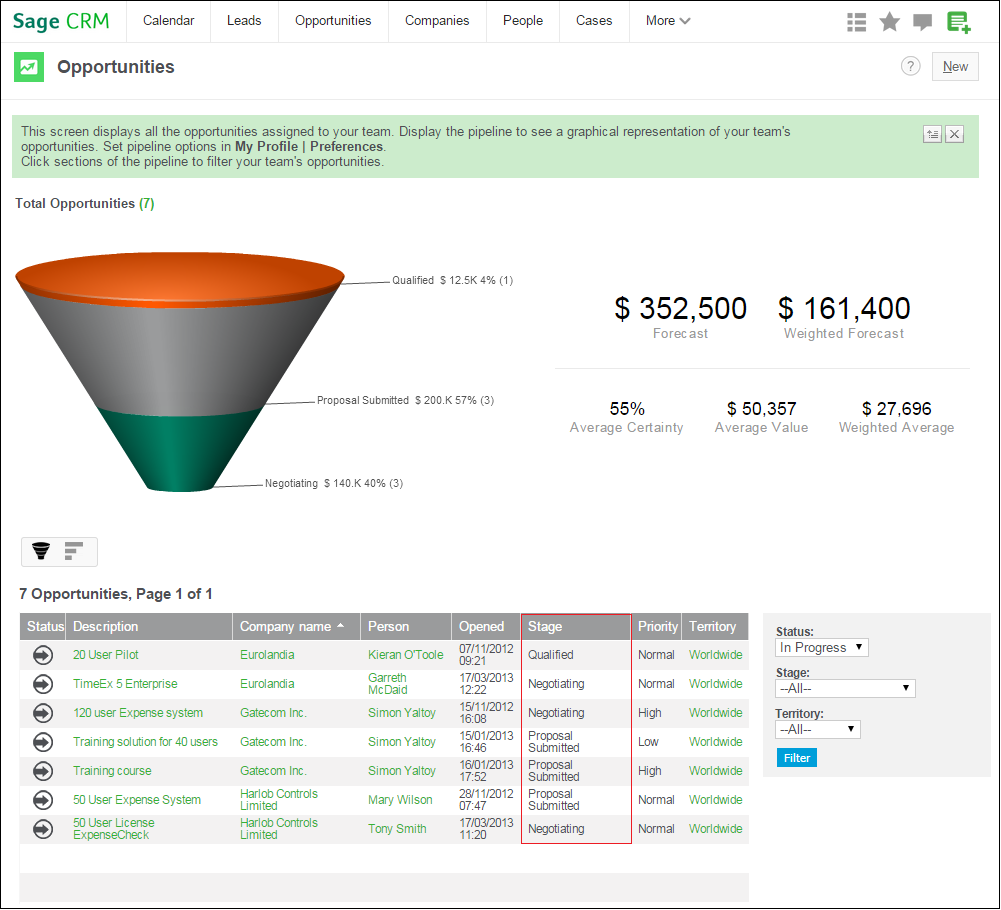Go to the Leads tab
The width and height of the screenshot is (1001, 910).
click(x=244, y=20)
